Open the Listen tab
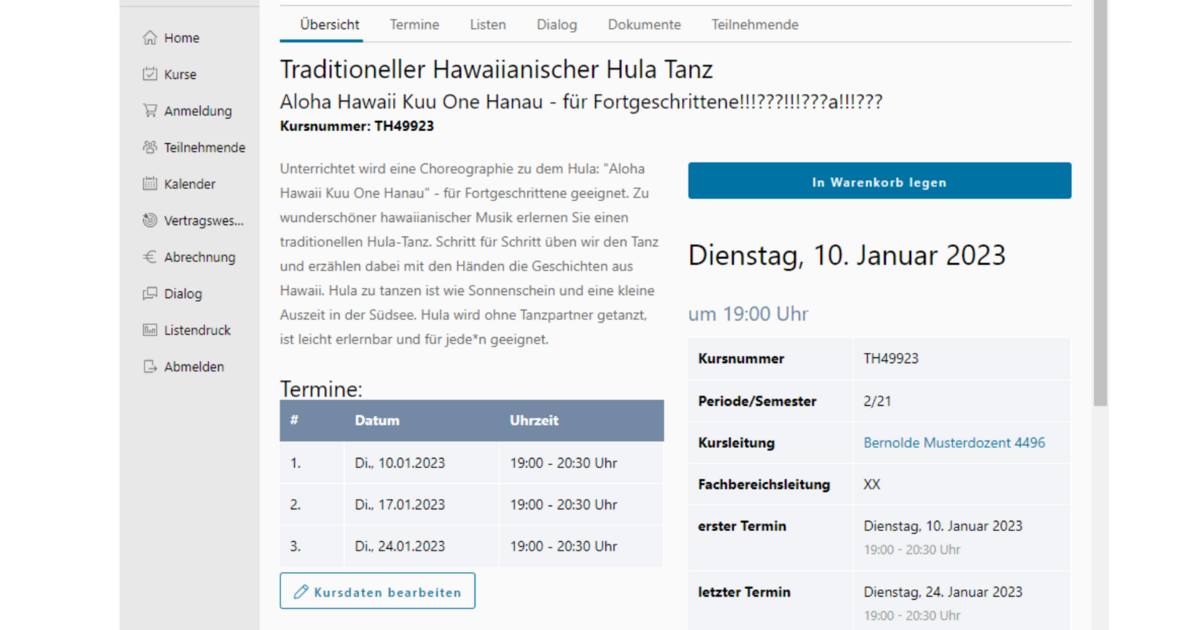This screenshot has width=1200, height=630. pyautogui.click(x=487, y=25)
